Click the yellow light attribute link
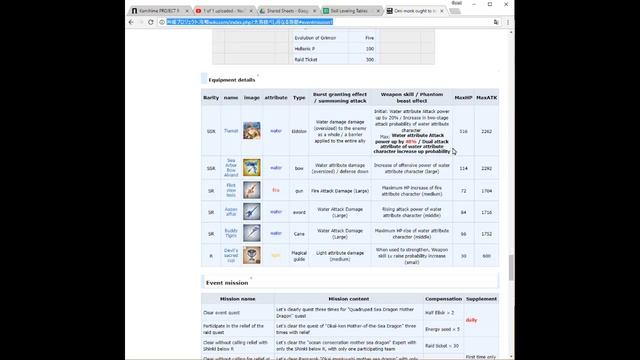 click(x=276, y=256)
